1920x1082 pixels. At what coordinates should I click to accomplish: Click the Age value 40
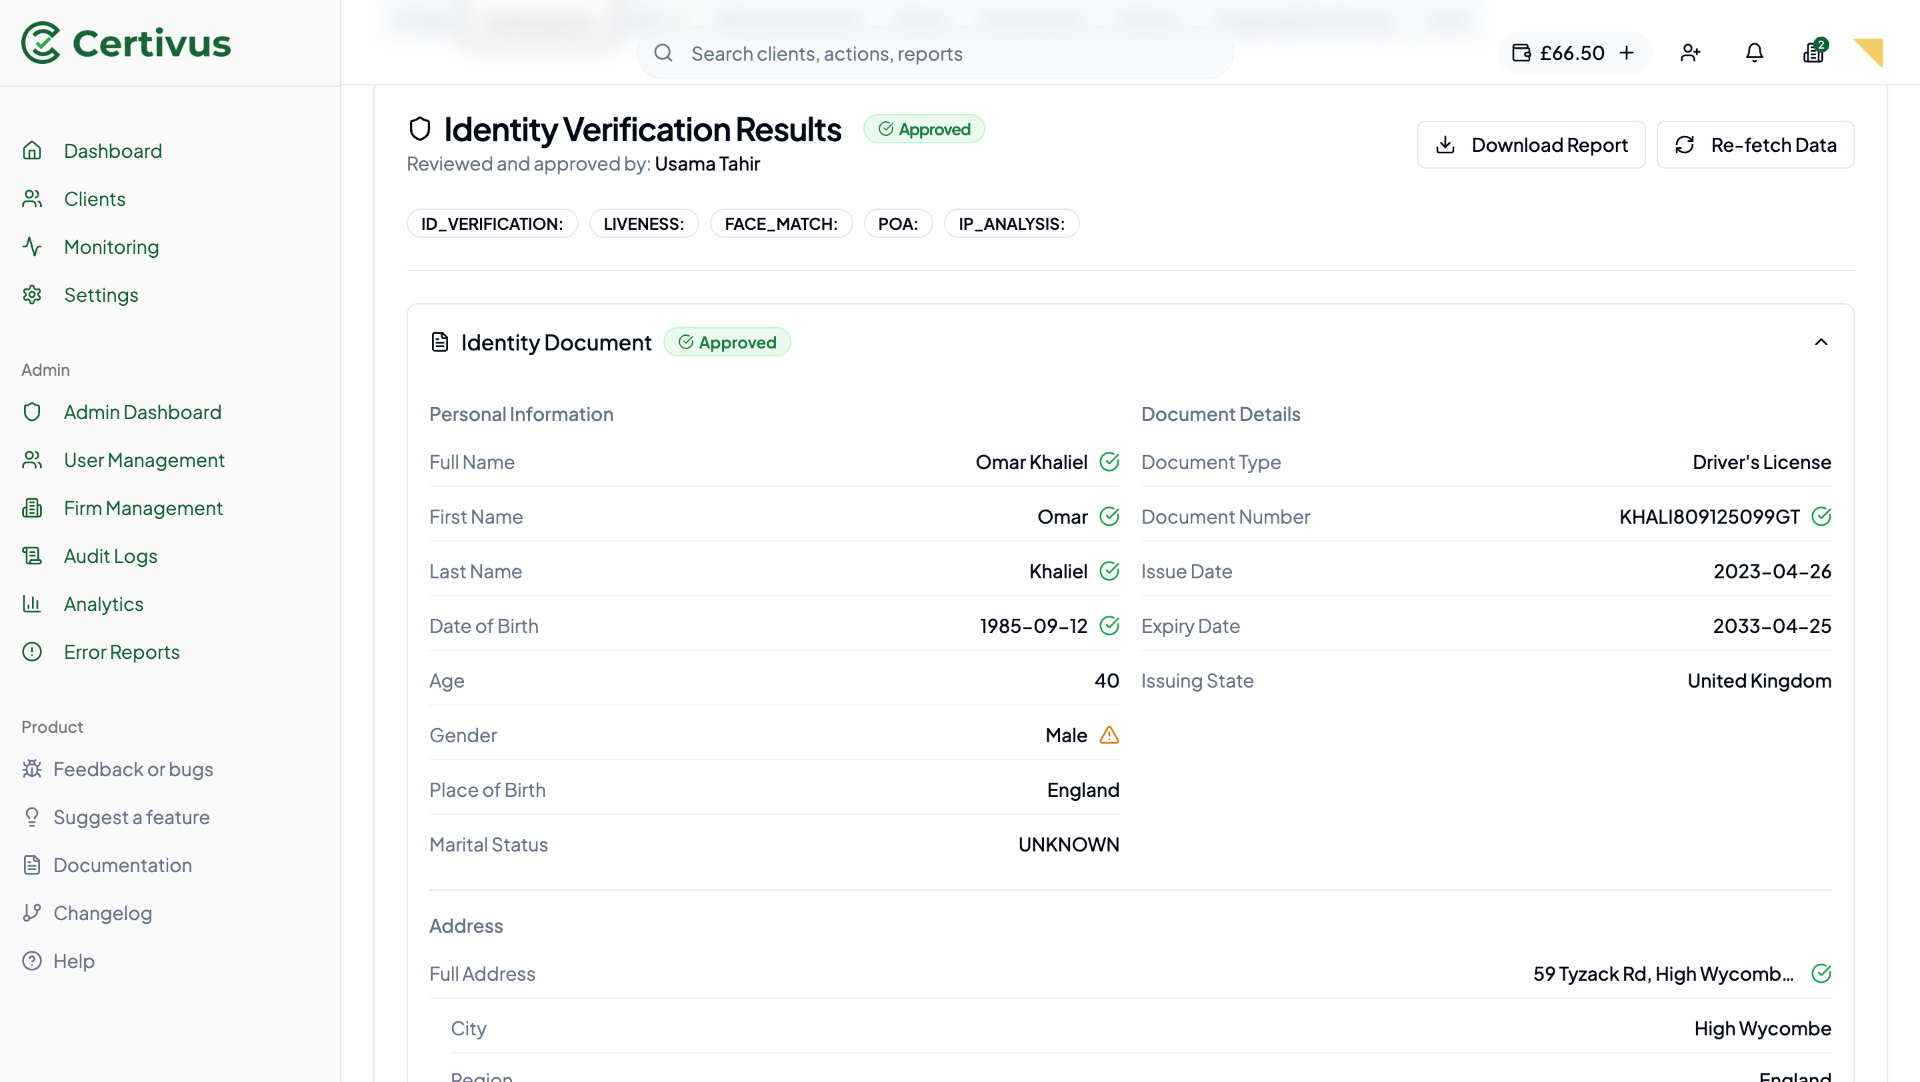1106,681
